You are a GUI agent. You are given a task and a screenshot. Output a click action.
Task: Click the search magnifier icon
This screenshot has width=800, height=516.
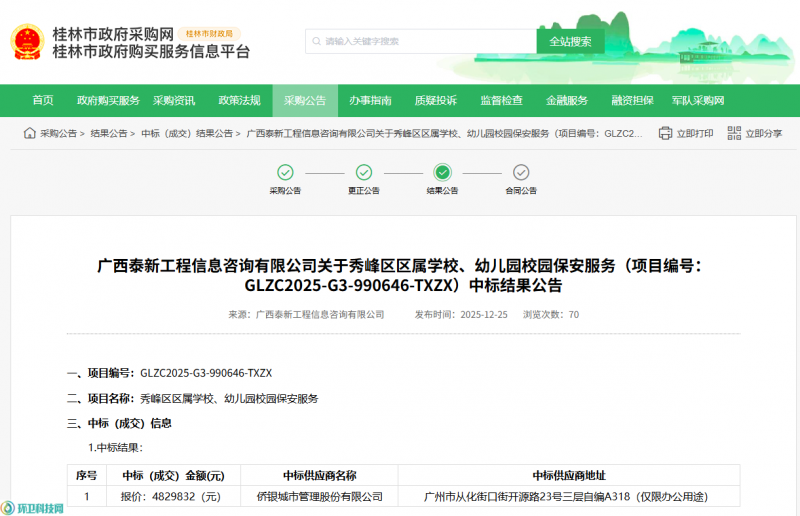coord(316,41)
